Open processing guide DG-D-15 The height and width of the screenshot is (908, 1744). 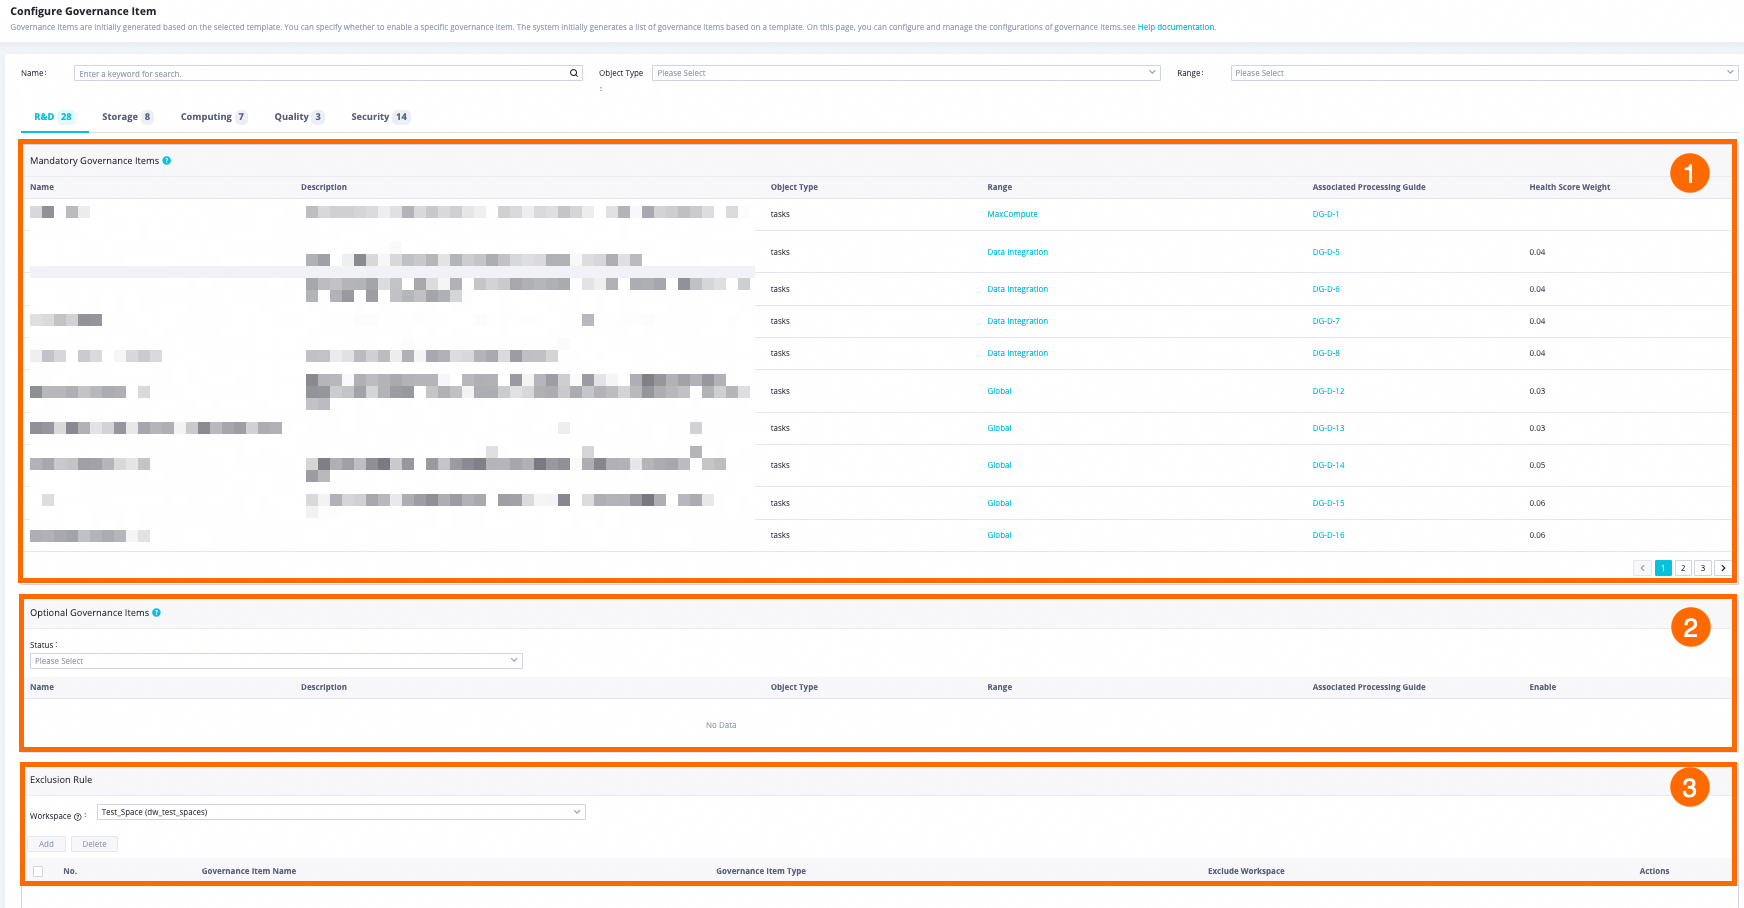pyautogui.click(x=1328, y=503)
